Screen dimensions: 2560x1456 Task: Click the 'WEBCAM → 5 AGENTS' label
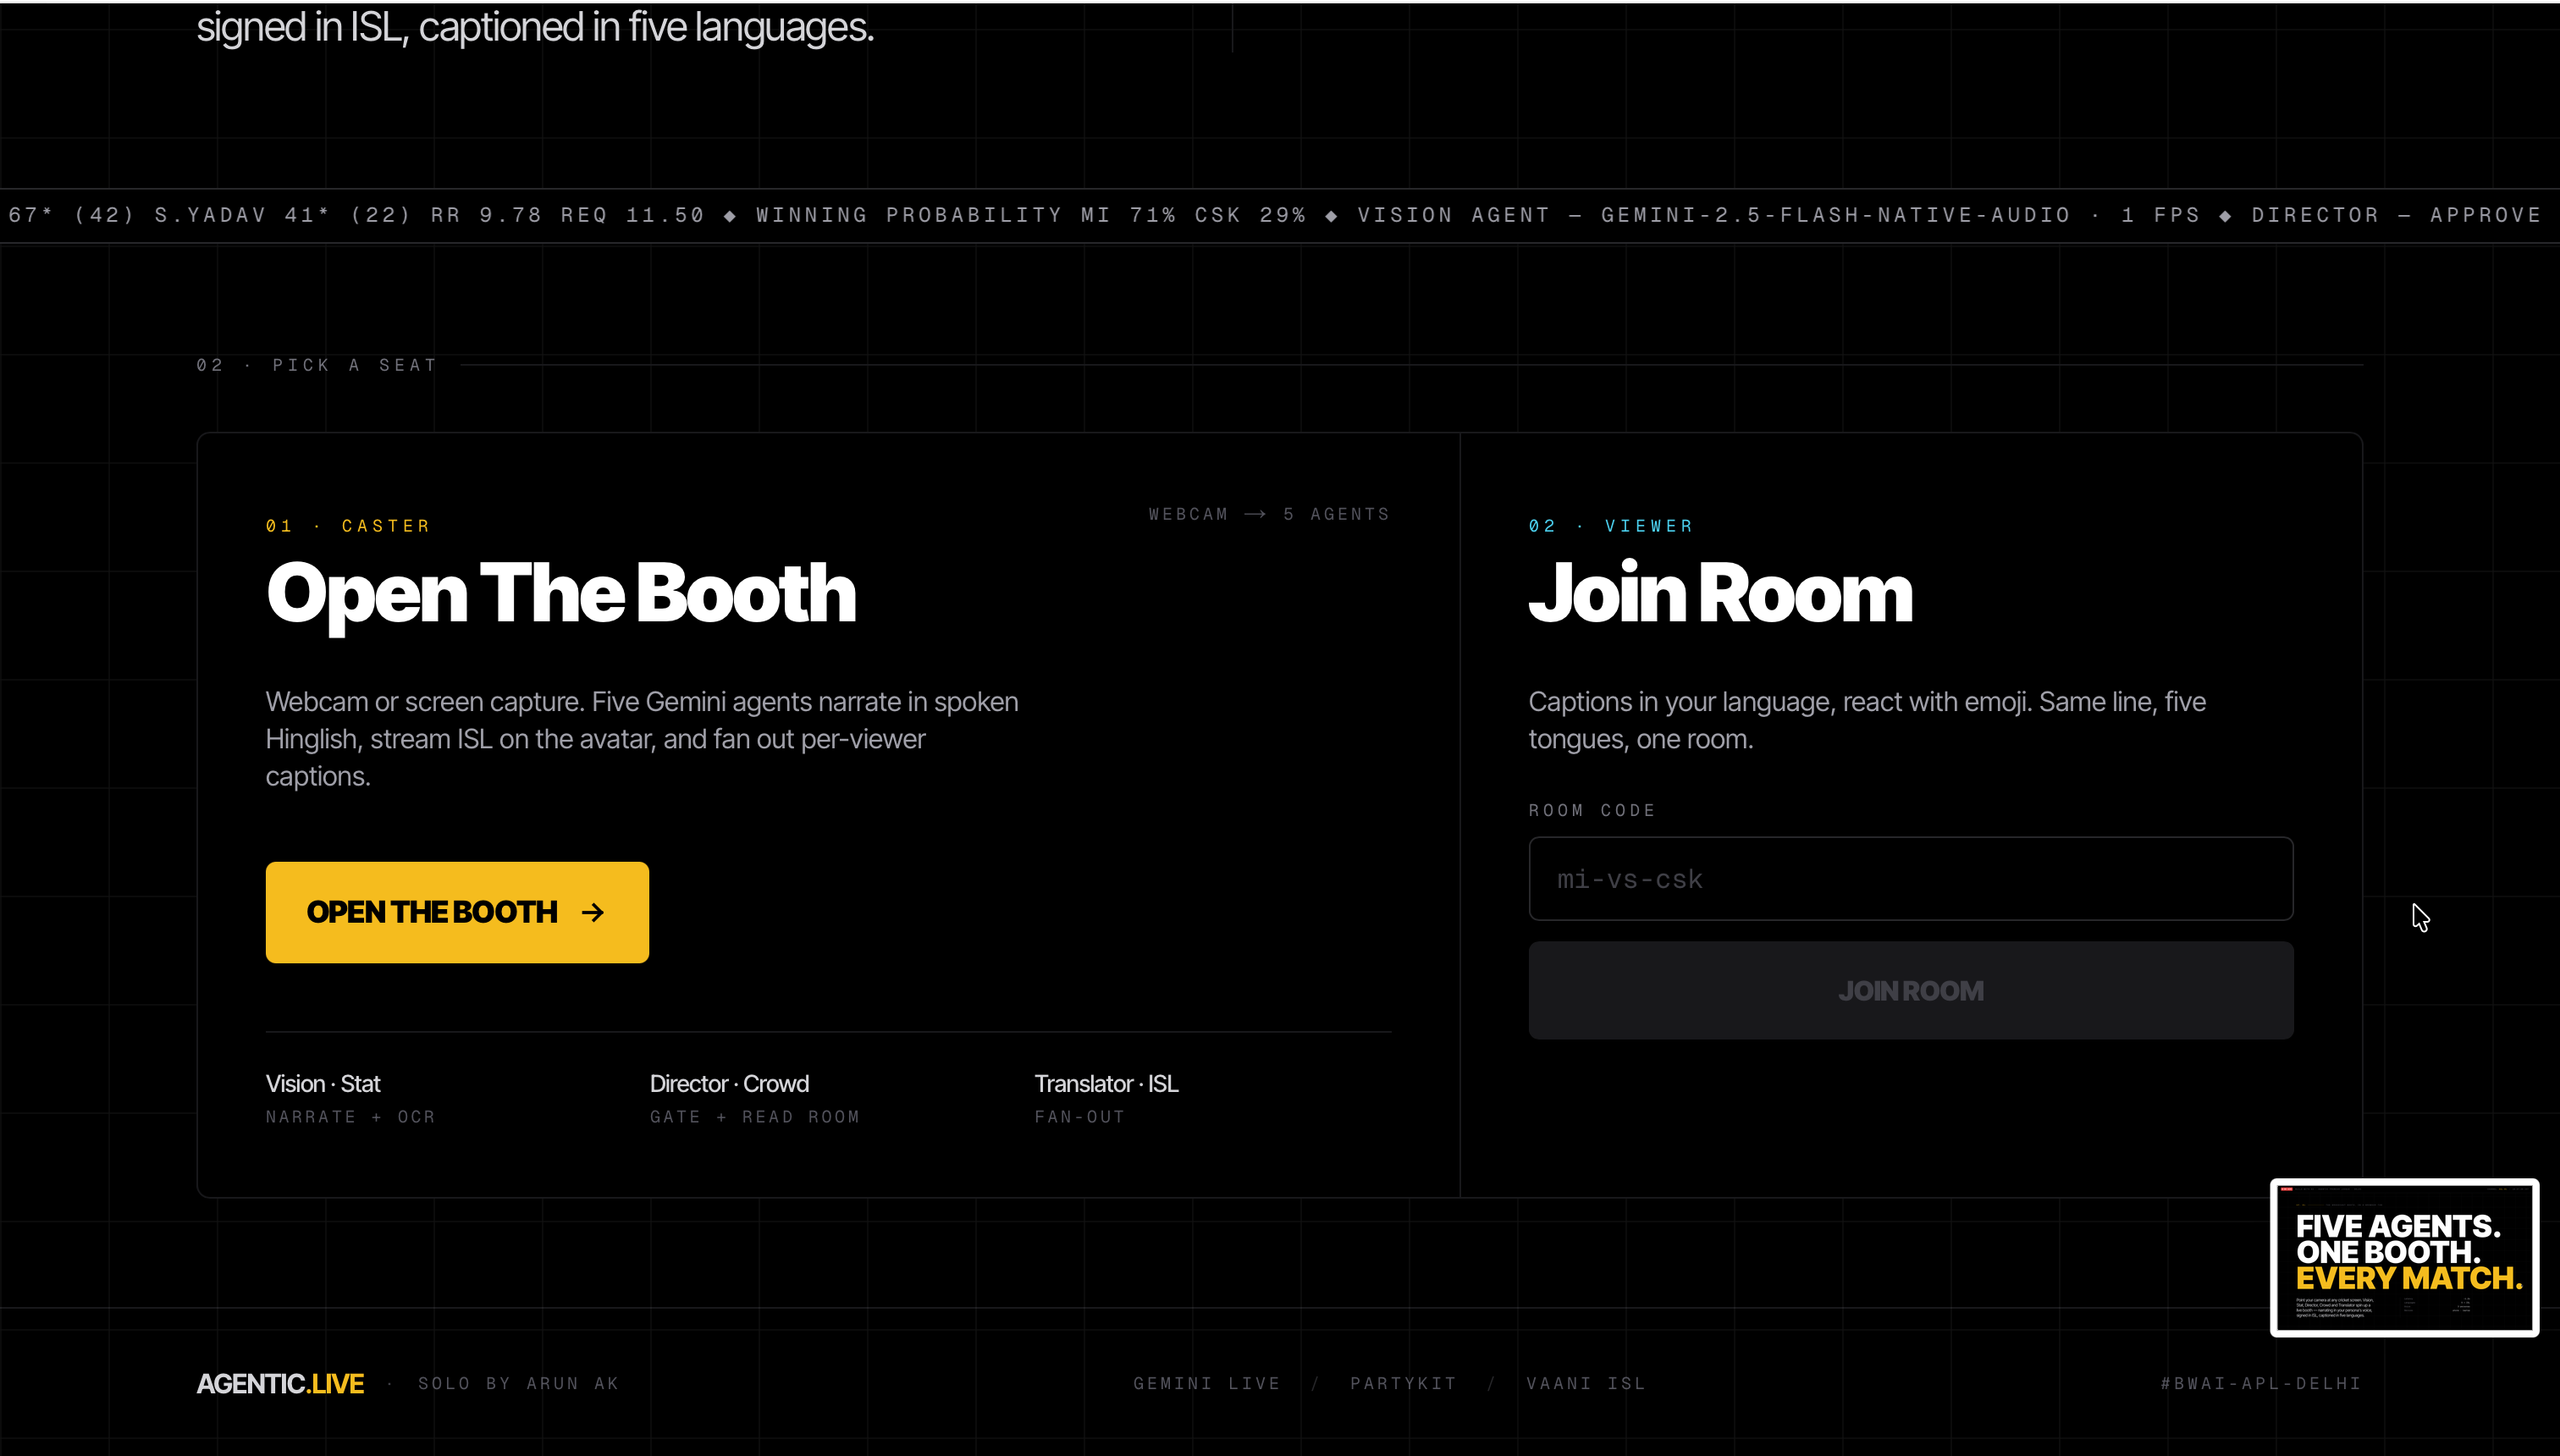click(1269, 514)
